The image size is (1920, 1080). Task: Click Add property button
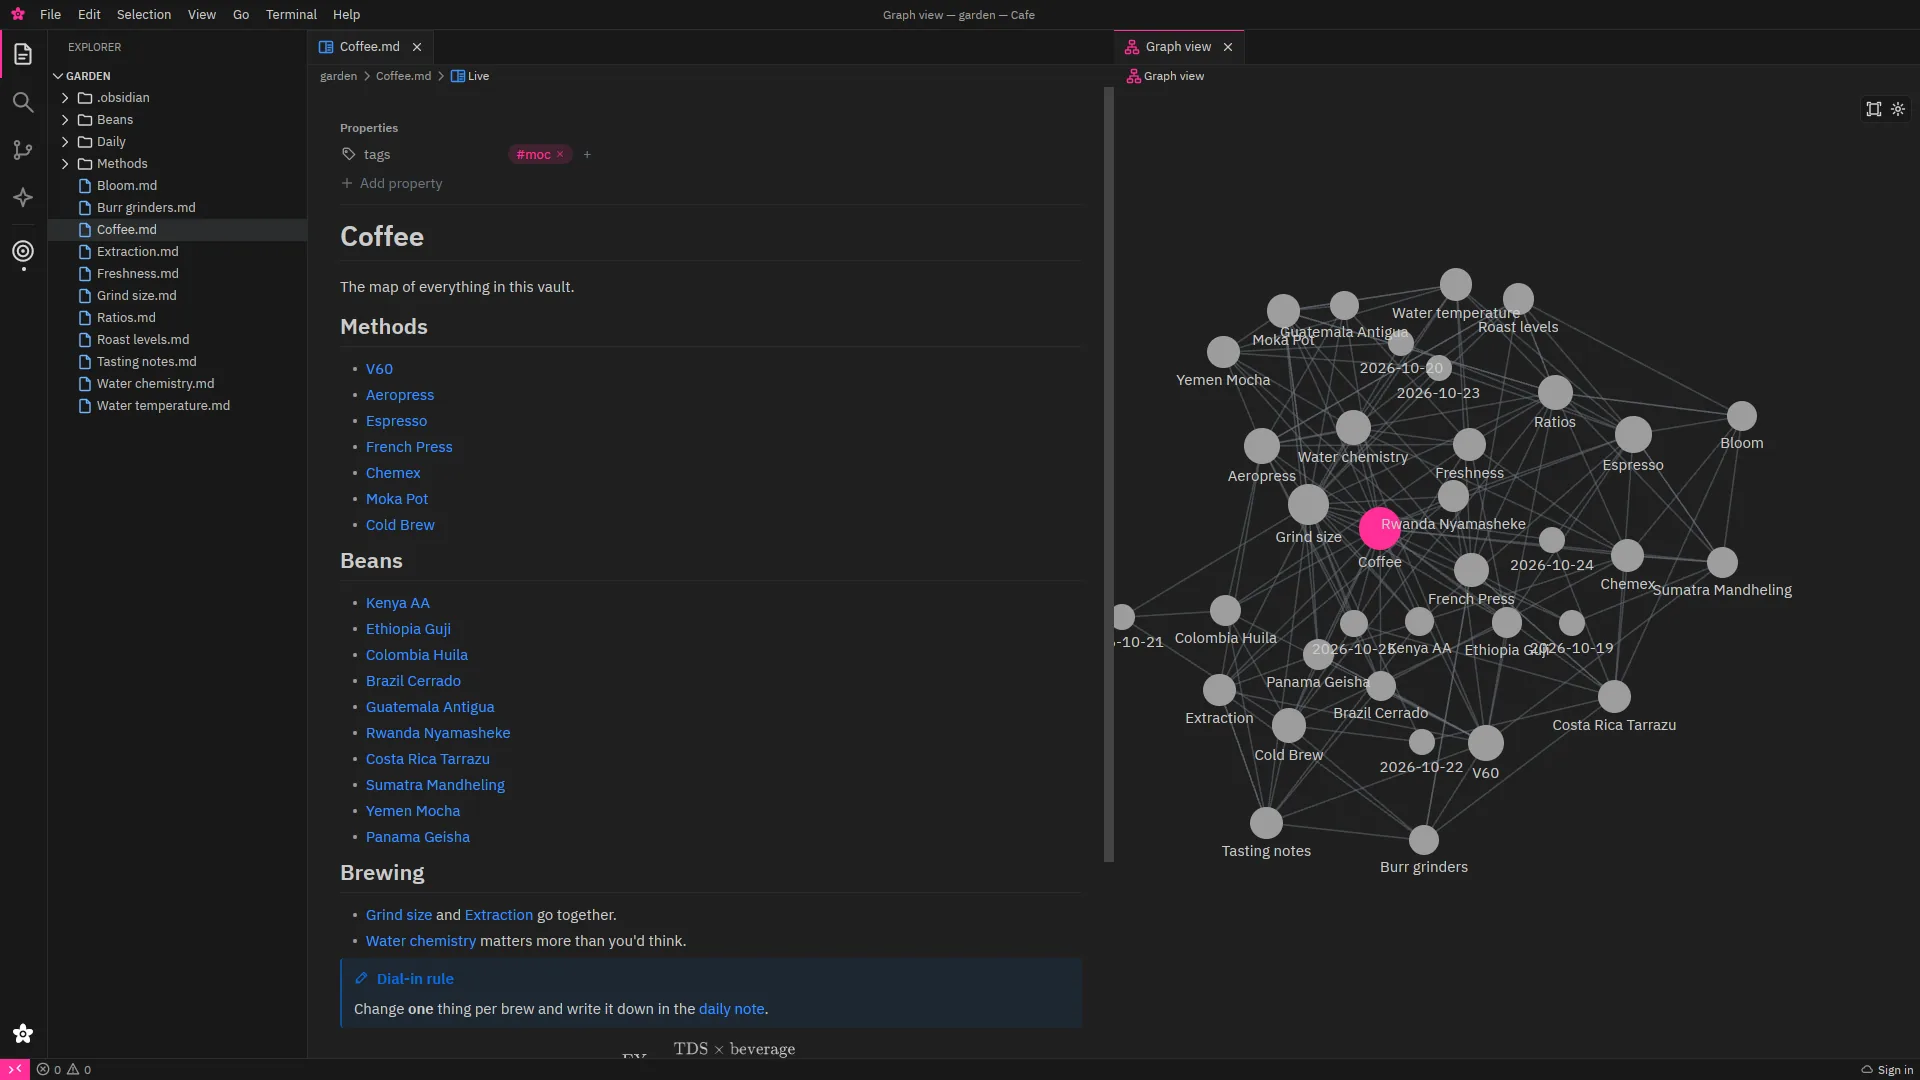392,183
